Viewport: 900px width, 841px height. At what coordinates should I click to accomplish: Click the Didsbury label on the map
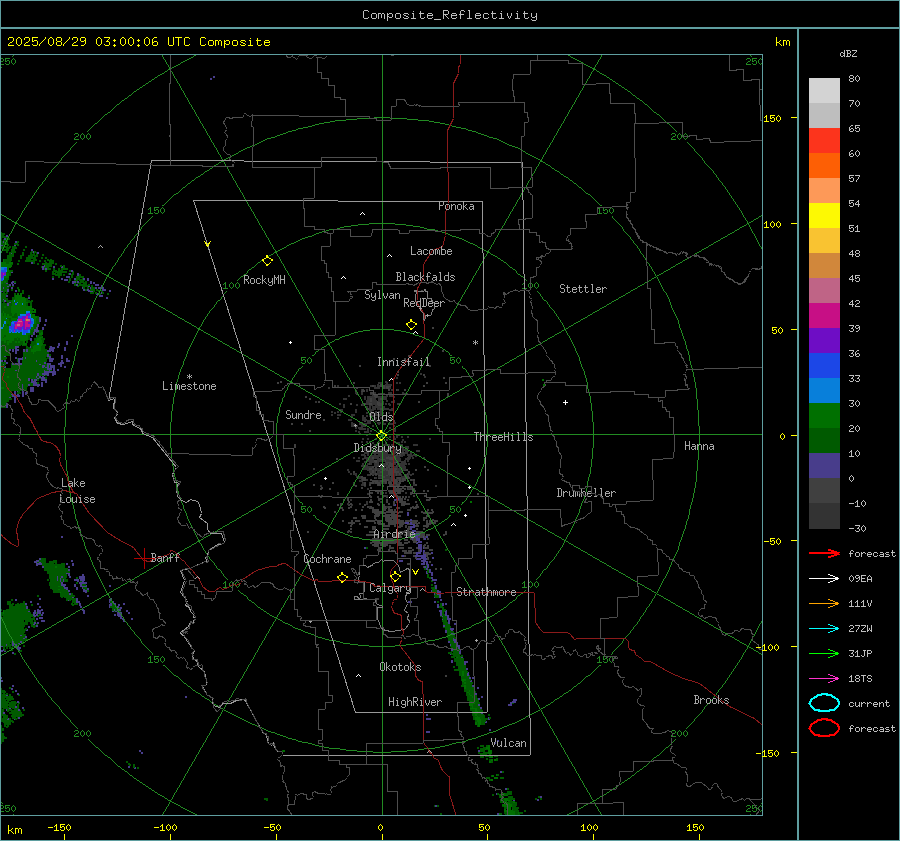(378, 448)
